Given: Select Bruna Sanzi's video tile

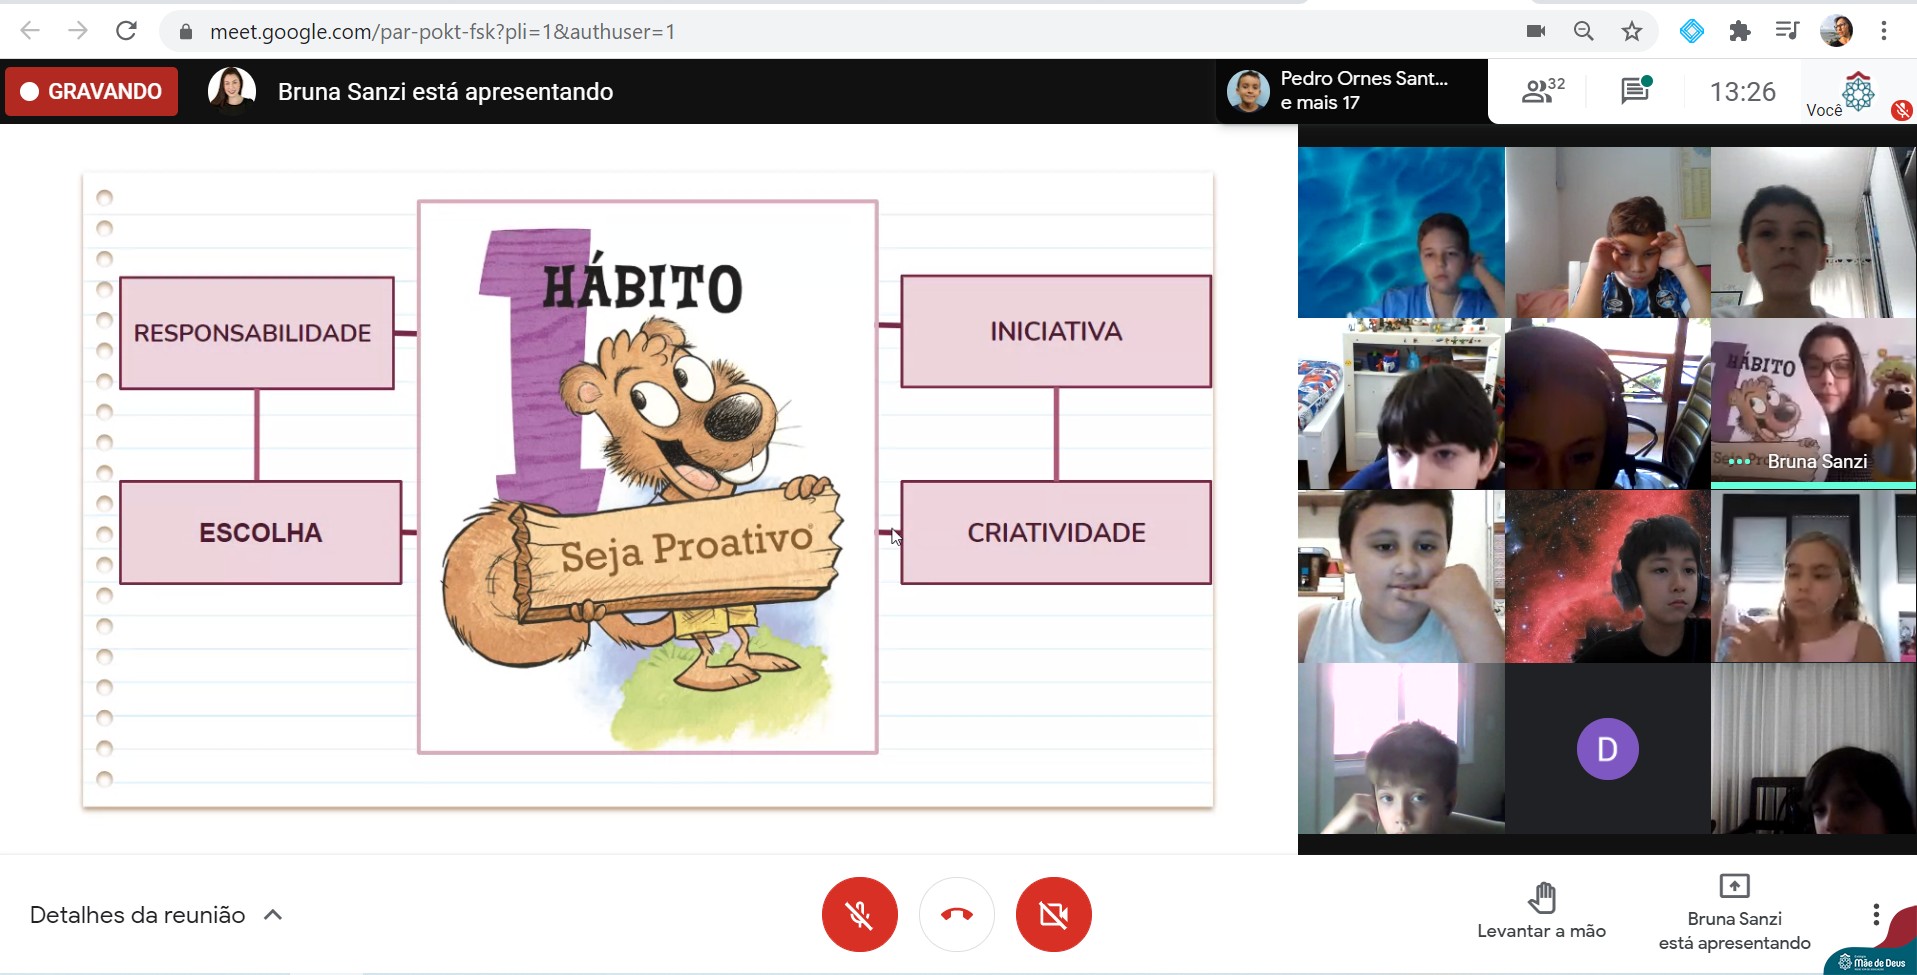Looking at the screenshot, I should (x=1812, y=404).
